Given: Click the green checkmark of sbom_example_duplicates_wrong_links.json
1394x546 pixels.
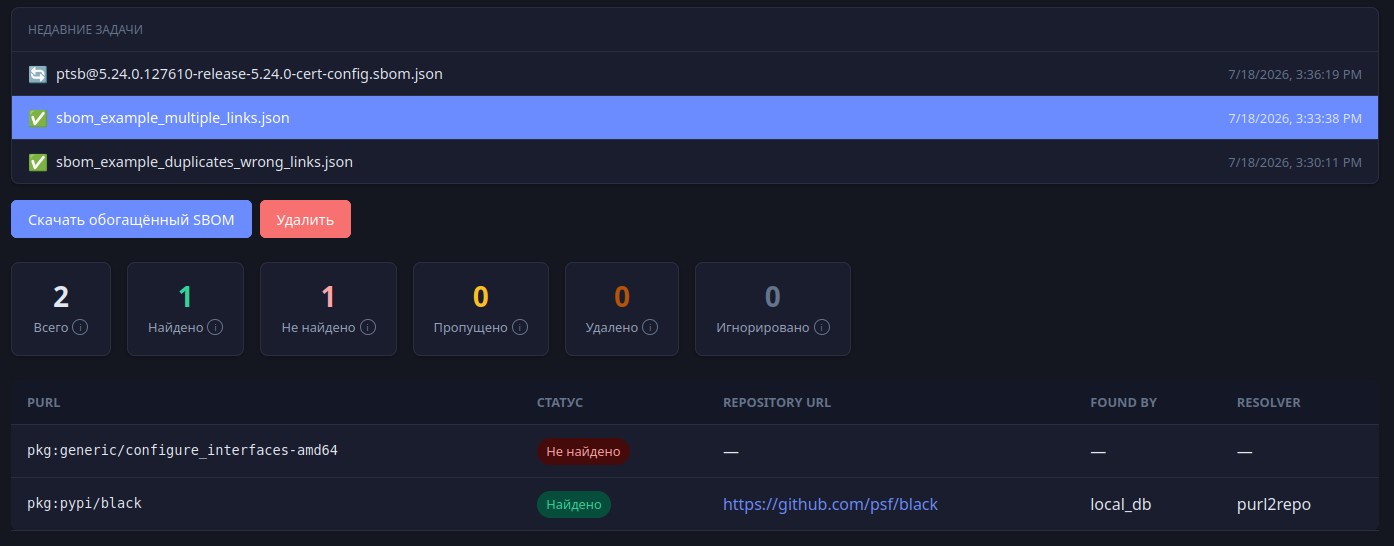Looking at the screenshot, I should (x=37, y=162).
